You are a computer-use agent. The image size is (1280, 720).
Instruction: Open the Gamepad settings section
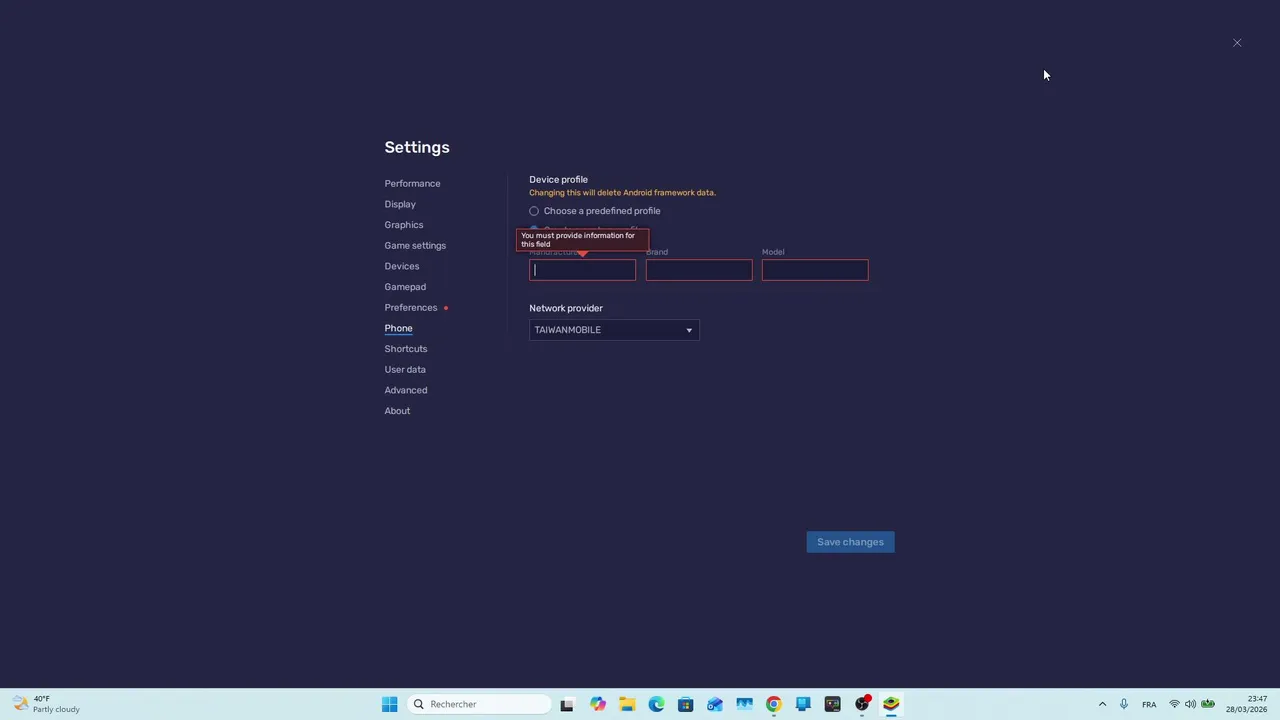coord(405,287)
